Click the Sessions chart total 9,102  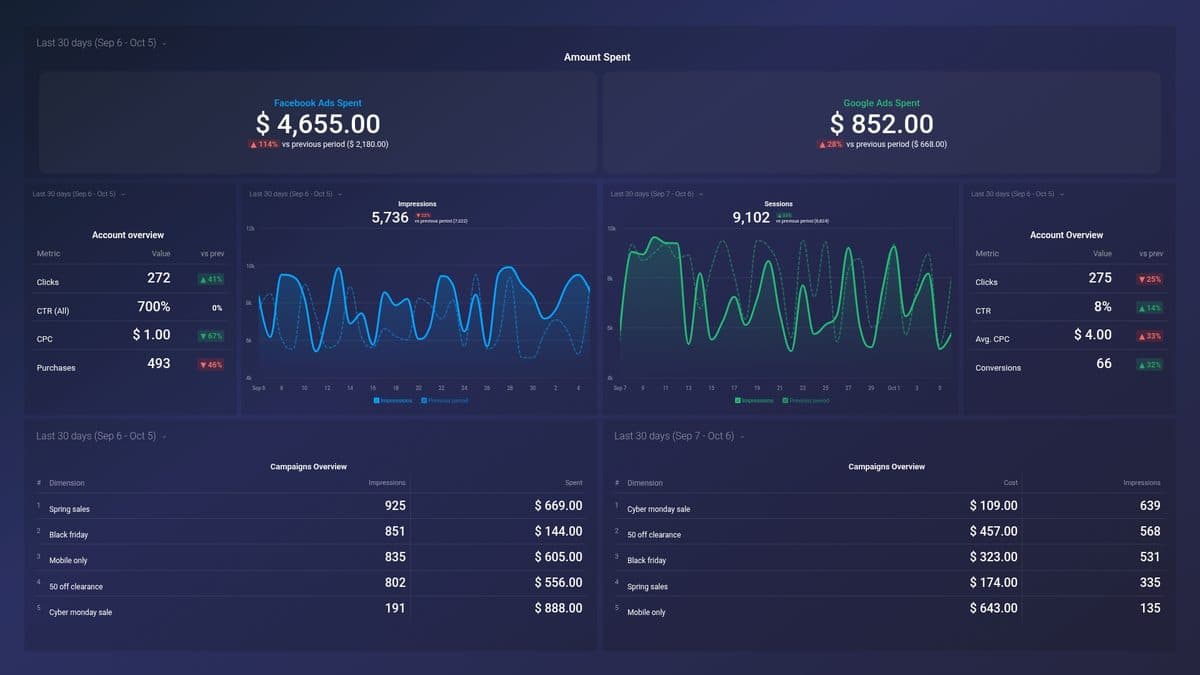point(751,217)
